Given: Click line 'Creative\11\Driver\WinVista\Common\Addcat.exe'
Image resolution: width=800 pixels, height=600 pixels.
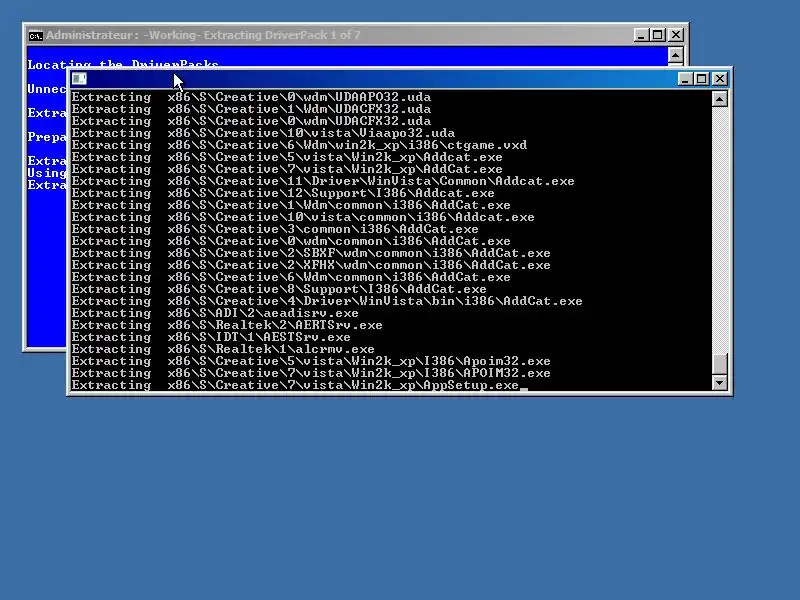Looking at the screenshot, I should point(323,181).
